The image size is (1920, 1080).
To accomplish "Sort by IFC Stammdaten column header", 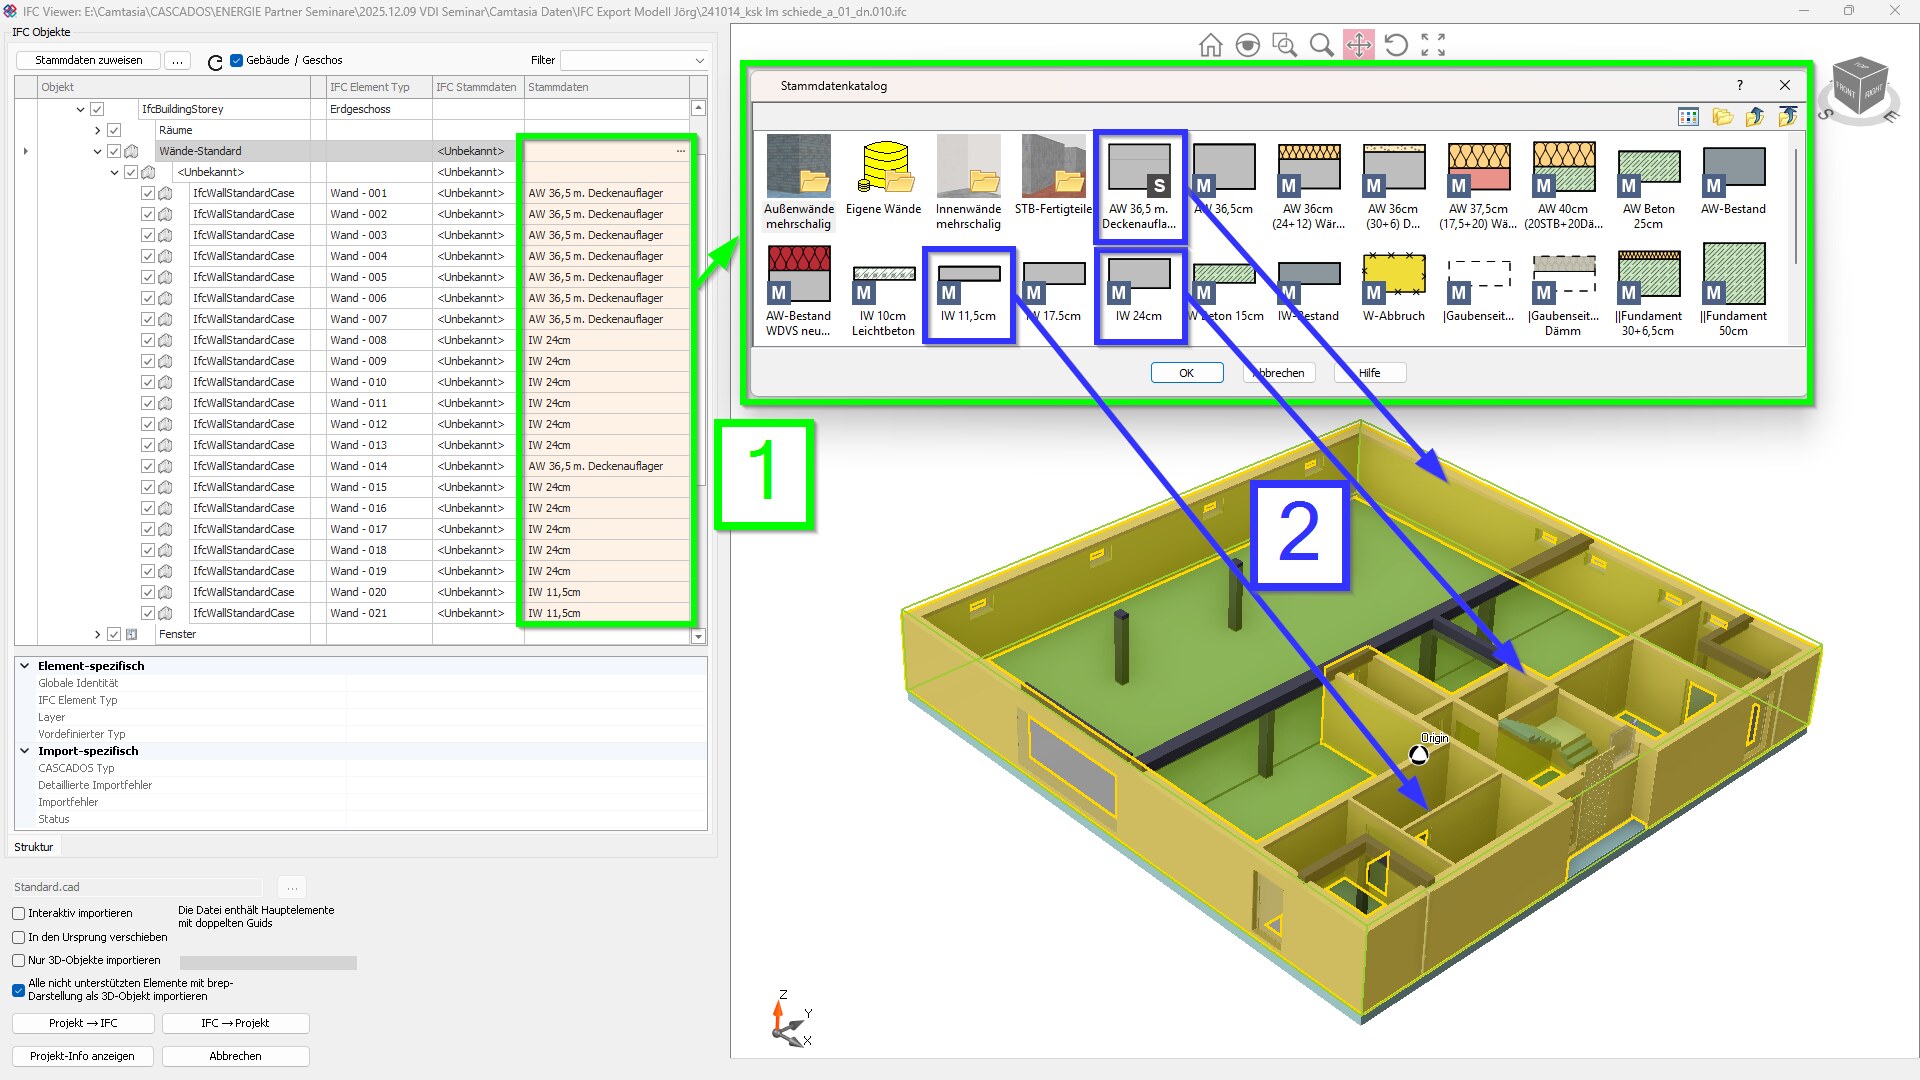I will 477,87.
